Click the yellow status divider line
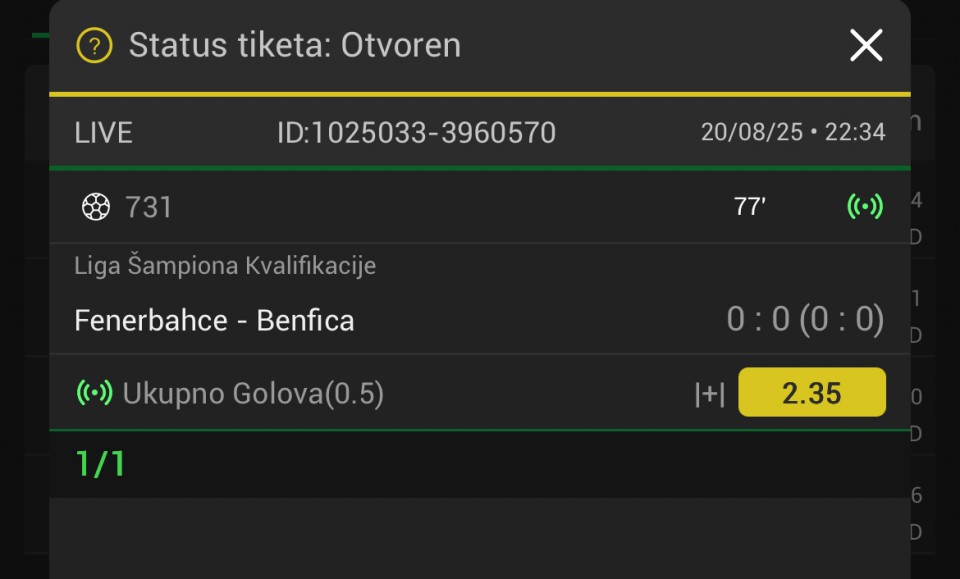Viewport: 960px width, 579px height. (x=480, y=94)
